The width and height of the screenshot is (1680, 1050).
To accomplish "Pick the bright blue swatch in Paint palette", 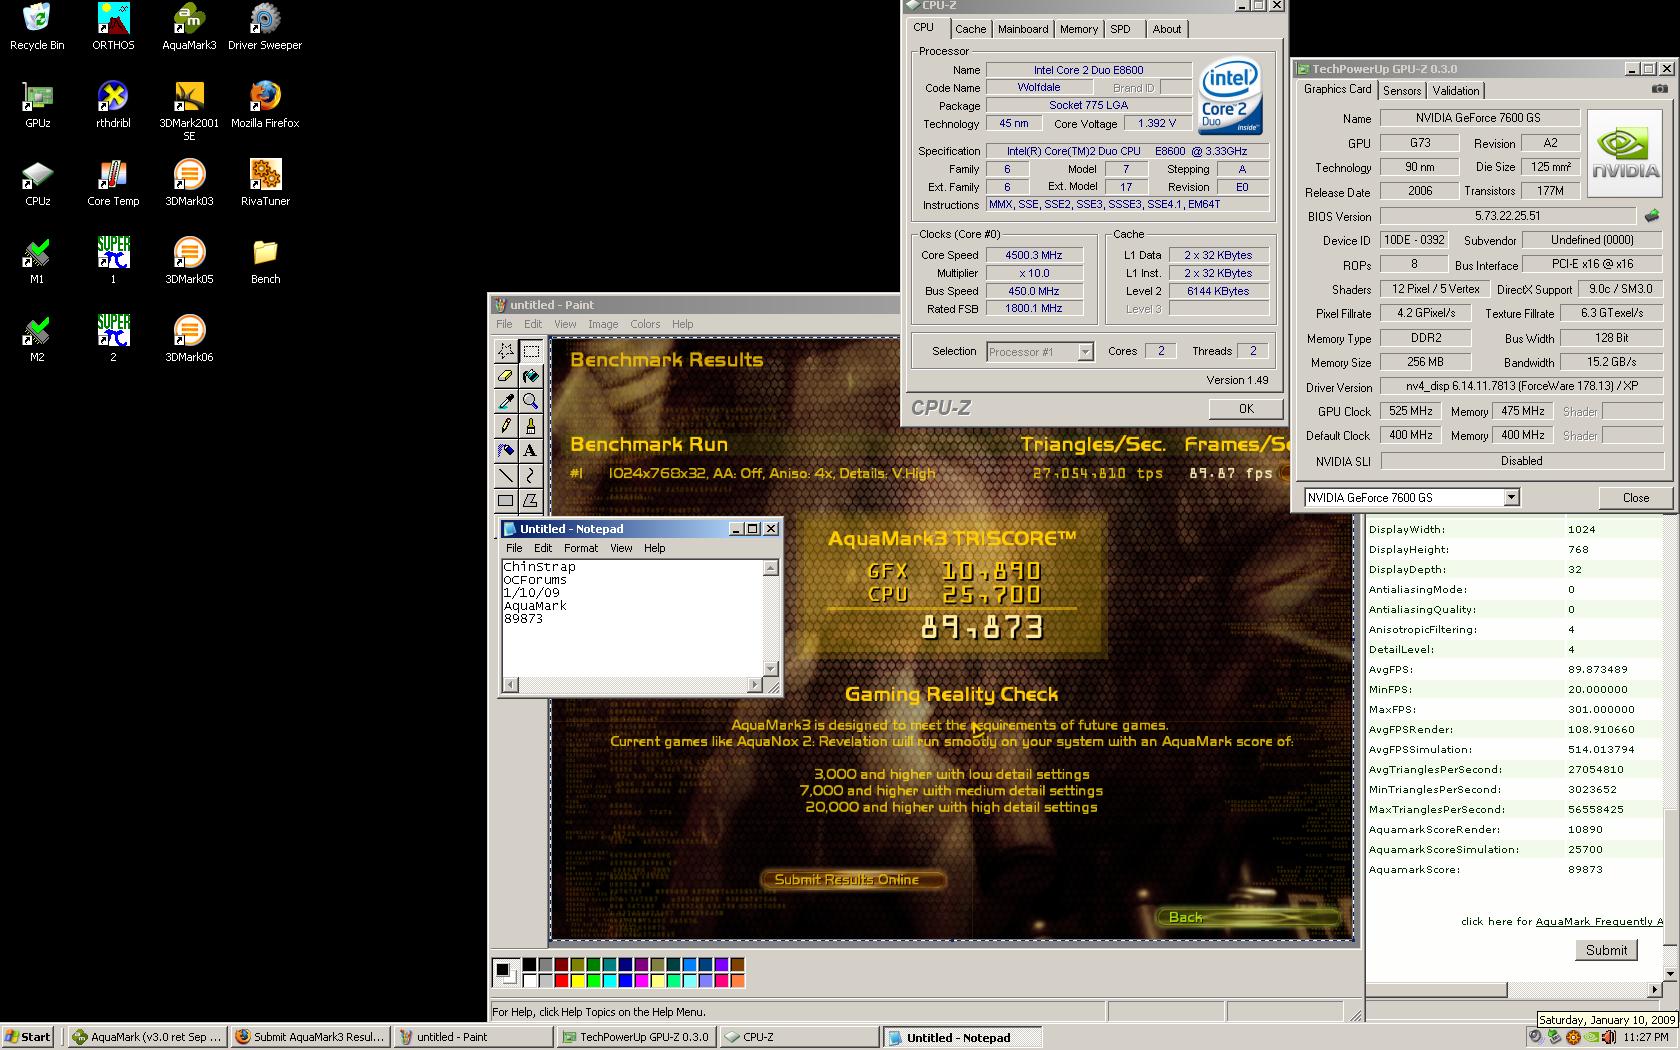I will (625, 980).
